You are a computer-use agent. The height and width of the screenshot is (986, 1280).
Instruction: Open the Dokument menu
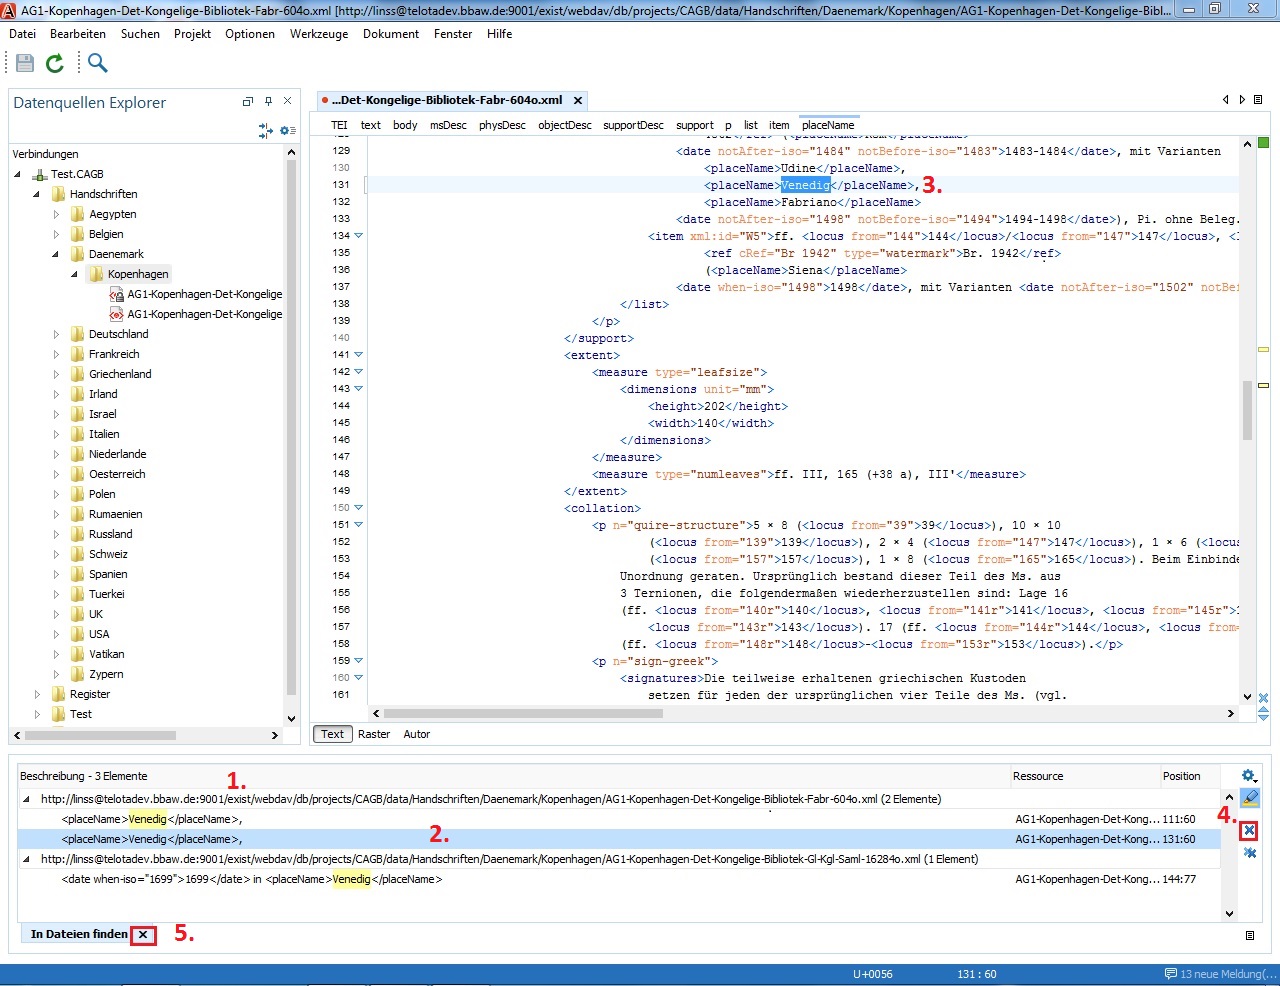tap(391, 34)
